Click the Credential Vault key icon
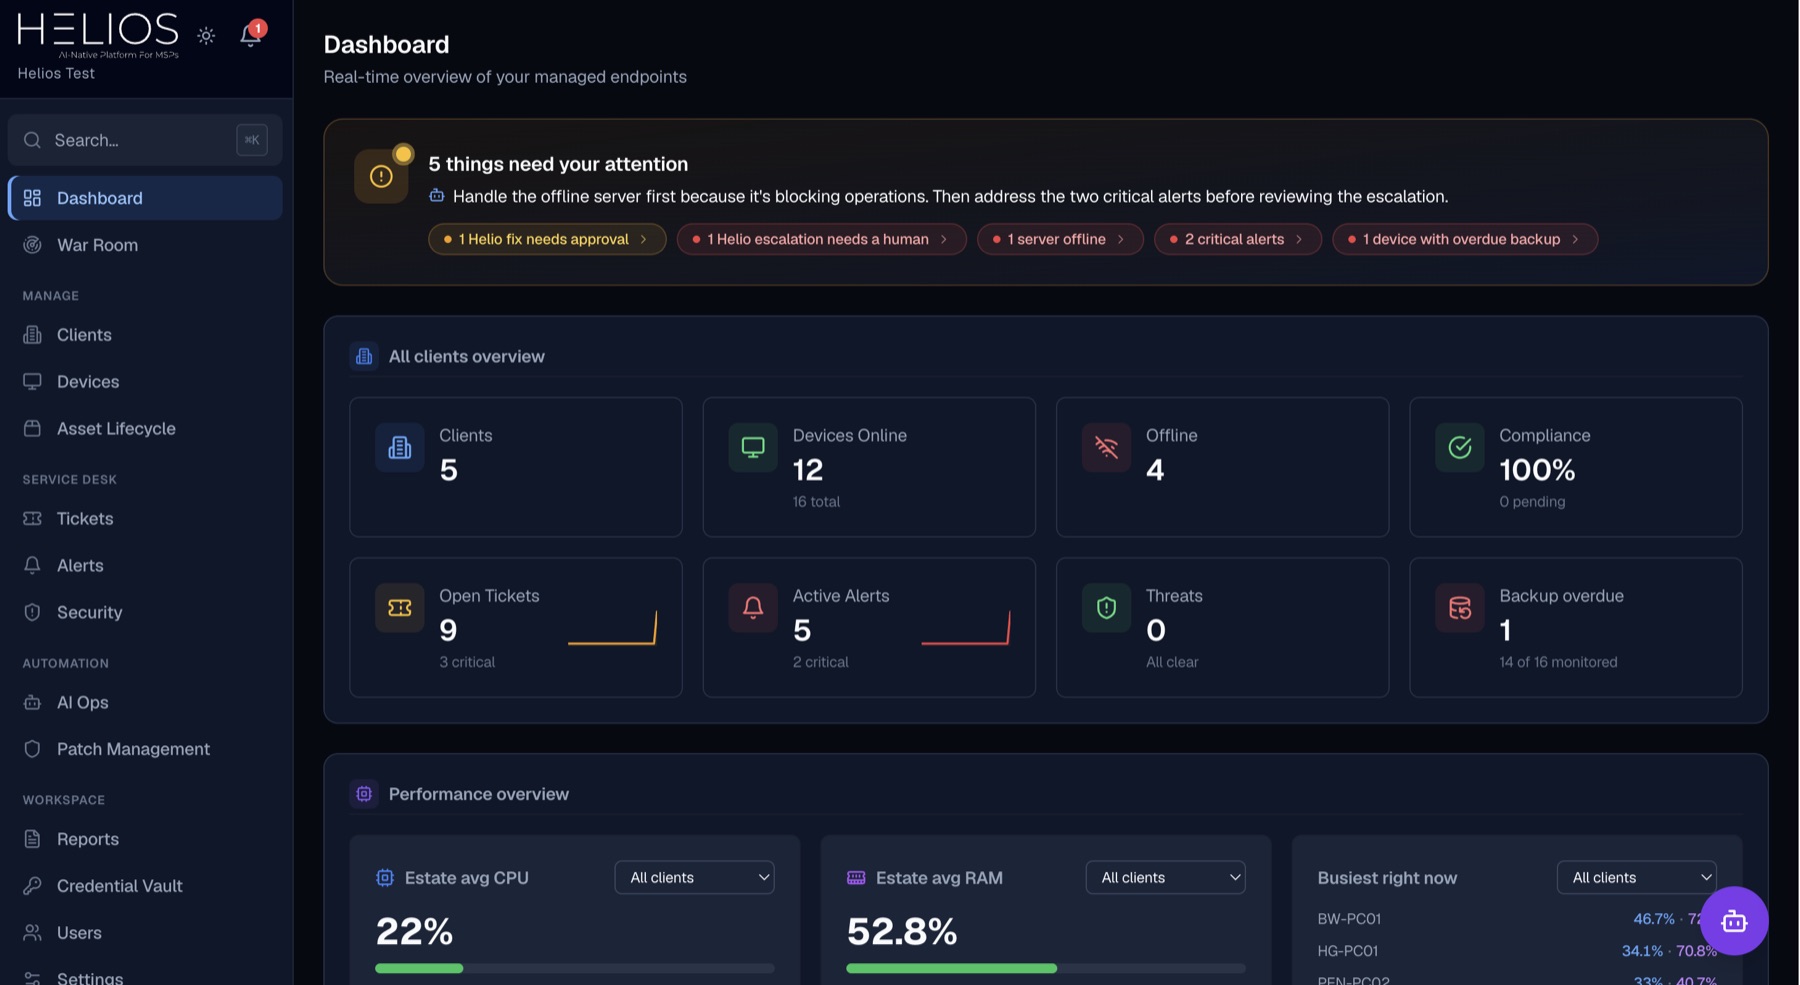Viewport: 1800px width, 985px height. [32, 887]
